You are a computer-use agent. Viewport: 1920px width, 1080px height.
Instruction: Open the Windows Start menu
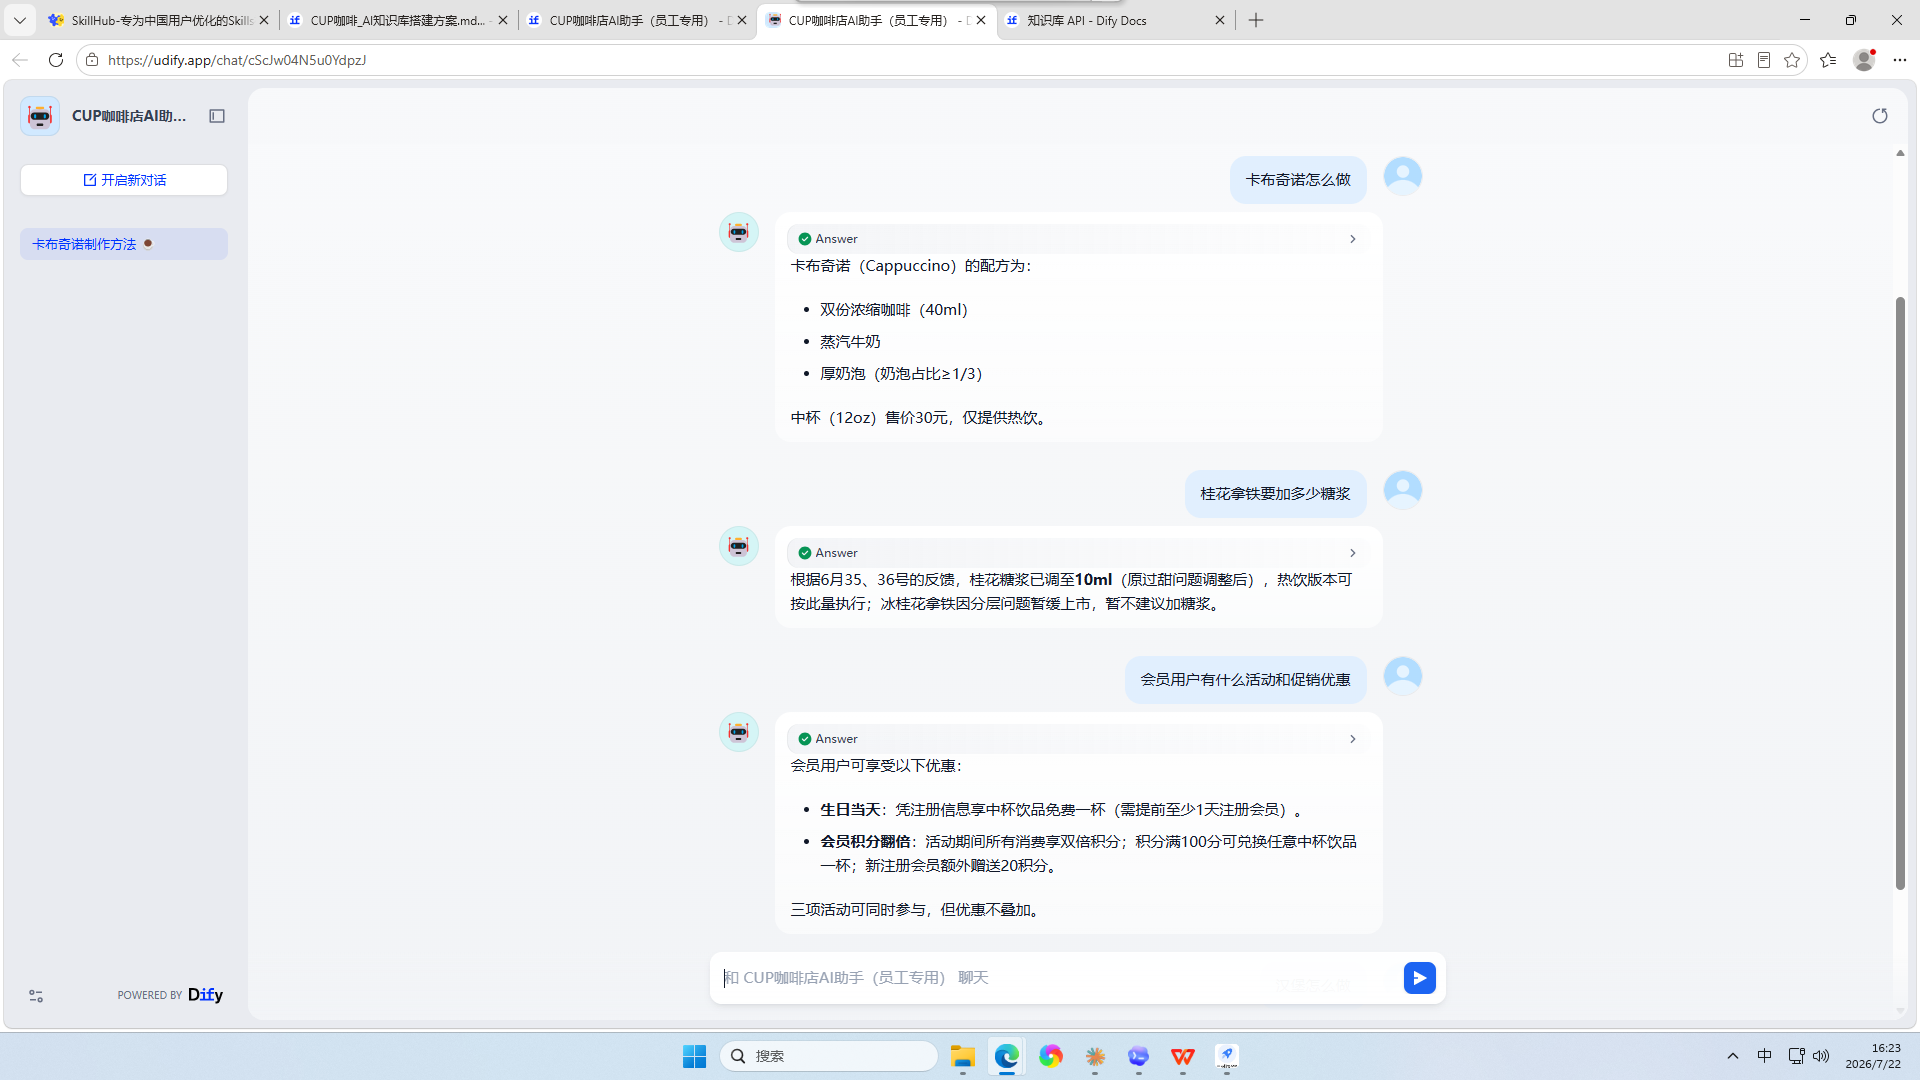pos(694,1056)
